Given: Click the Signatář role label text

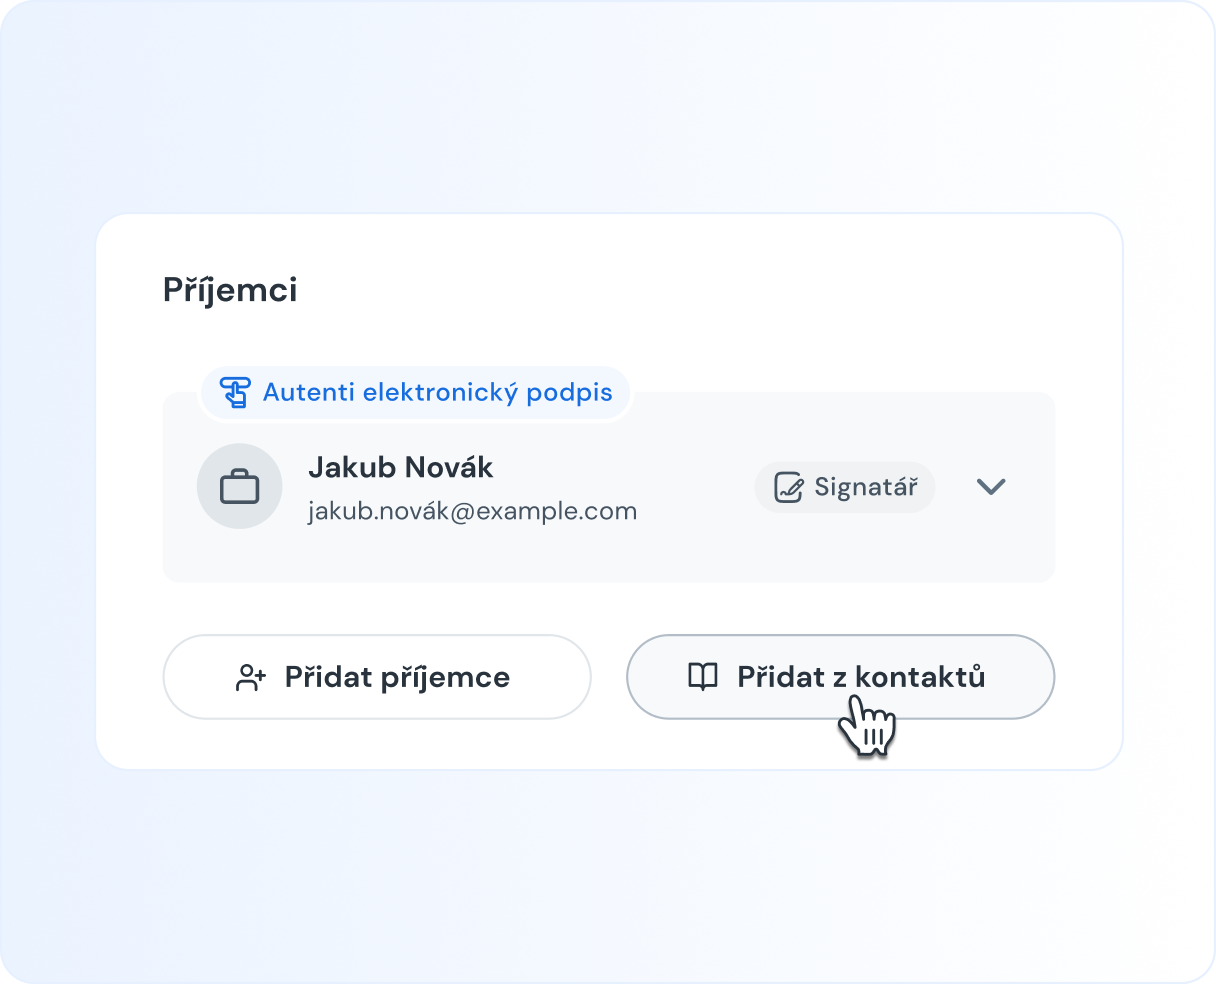Looking at the screenshot, I should pyautogui.click(x=865, y=487).
